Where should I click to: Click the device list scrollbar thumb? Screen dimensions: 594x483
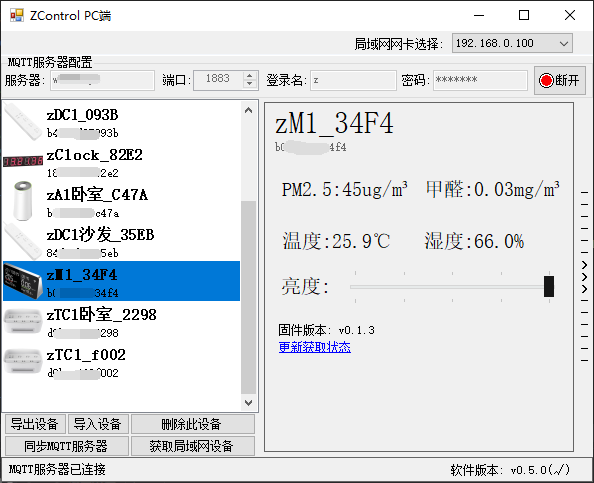[x=249, y=297]
